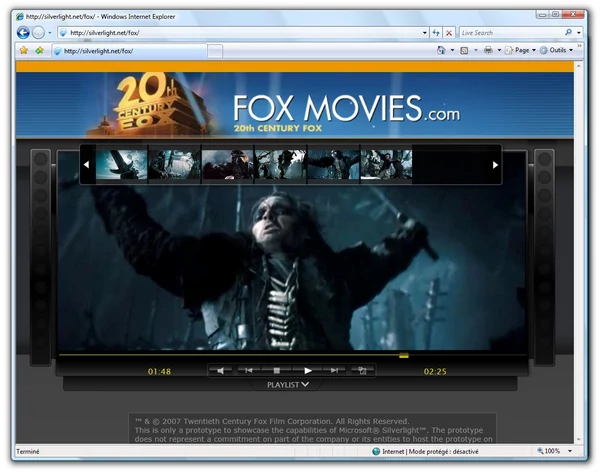Screen dimensions: 600x472
Task: Expand the toolbar overflow chevron
Action: [x=579, y=46]
